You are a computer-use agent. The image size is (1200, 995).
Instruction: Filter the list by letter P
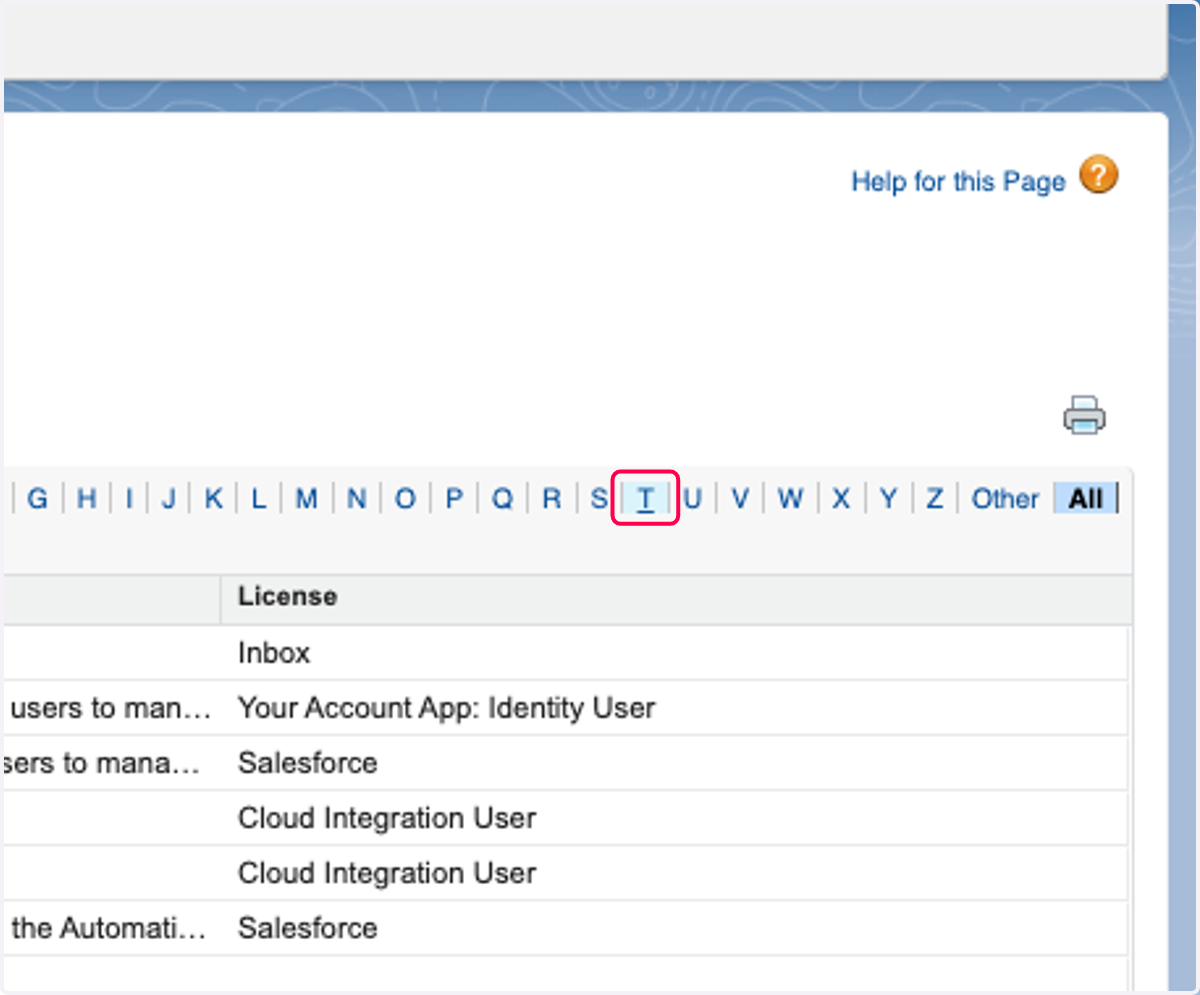[x=454, y=498]
